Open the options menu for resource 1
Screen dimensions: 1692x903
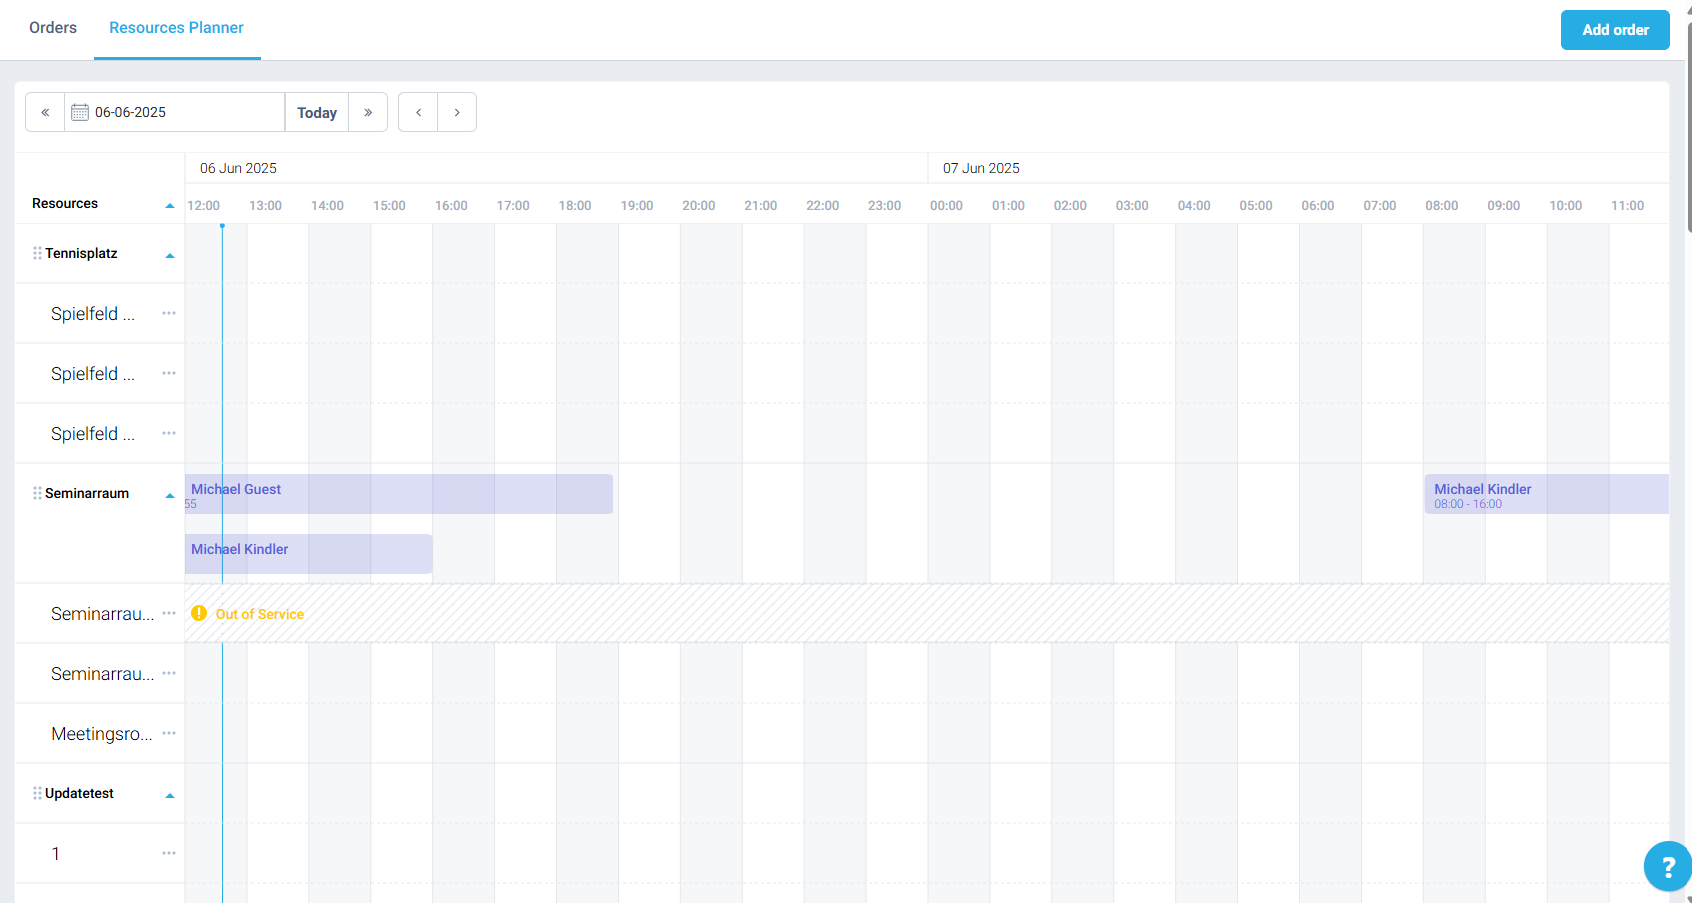point(169,853)
